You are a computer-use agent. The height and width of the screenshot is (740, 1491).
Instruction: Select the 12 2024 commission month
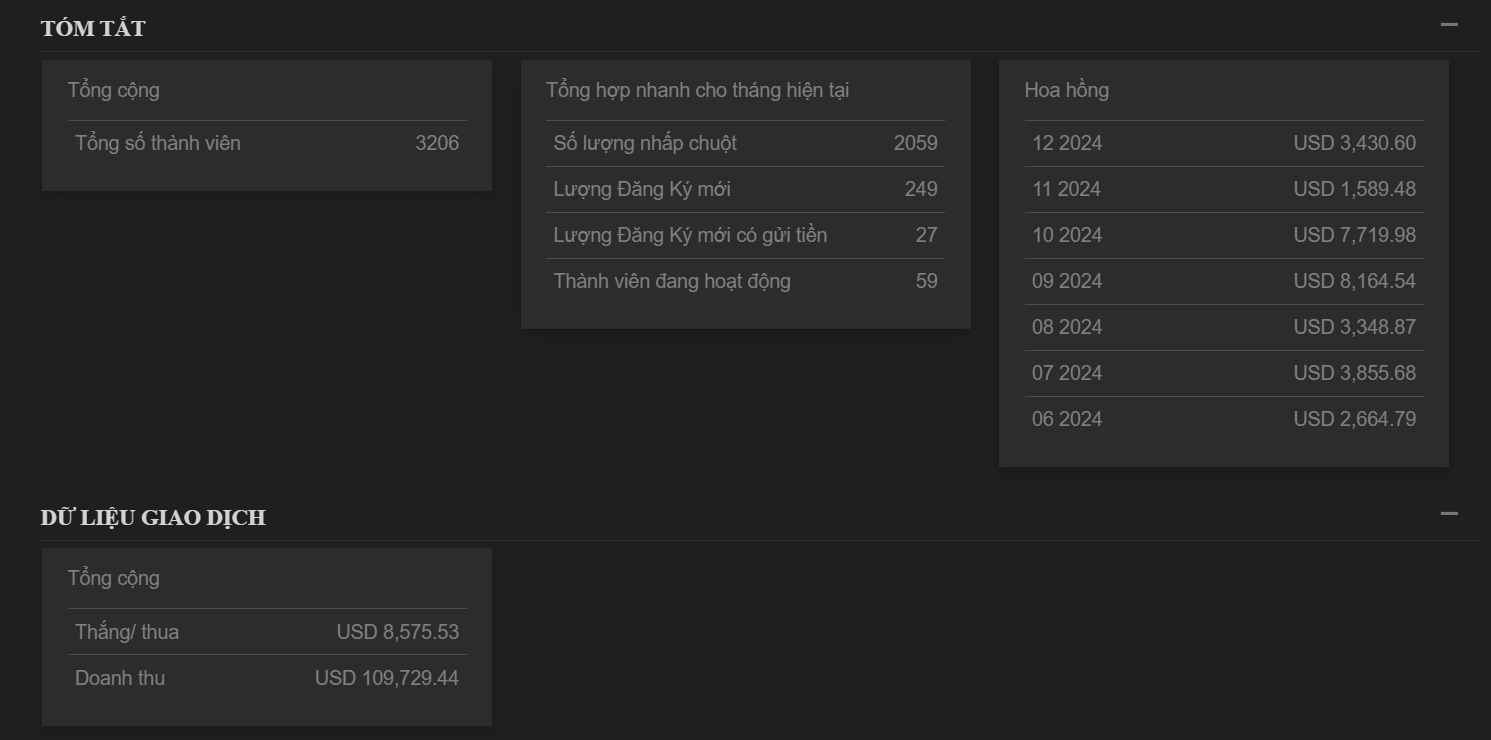(1067, 143)
